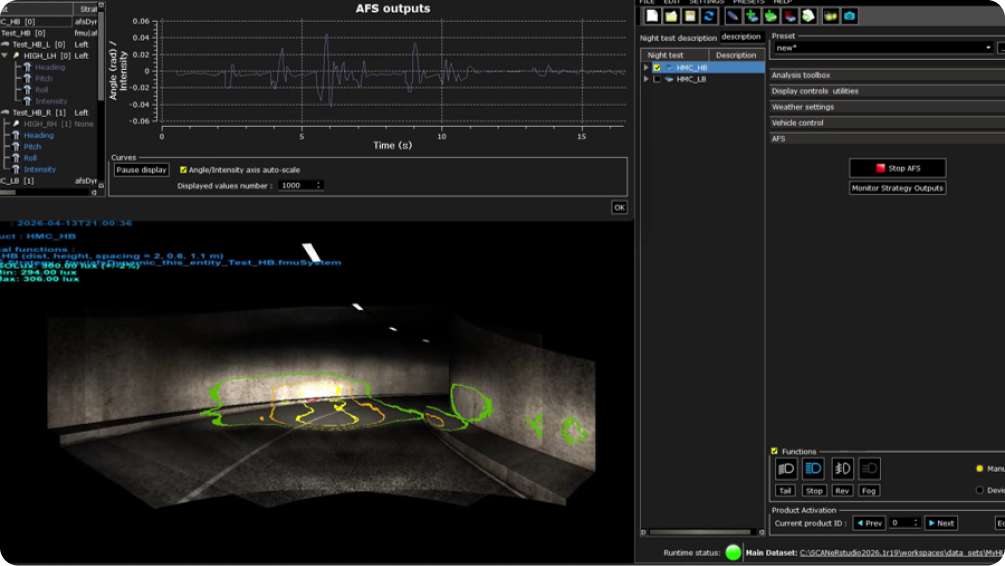Image resolution: width=1005 pixels, height=566 pixels.
Task: Click the green-arrow import test icon
Action: click(x=770, y=17)
